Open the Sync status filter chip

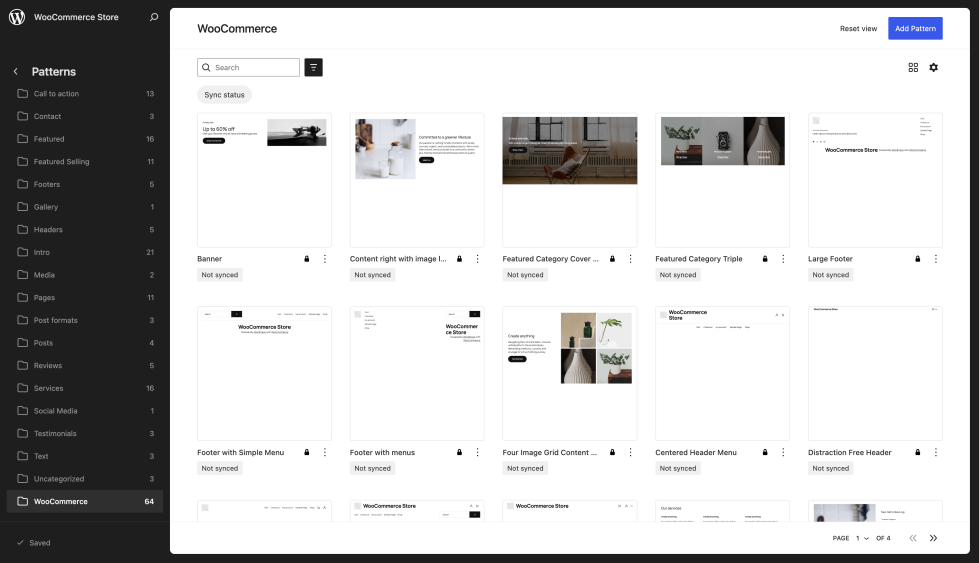(x=224, y=95)
